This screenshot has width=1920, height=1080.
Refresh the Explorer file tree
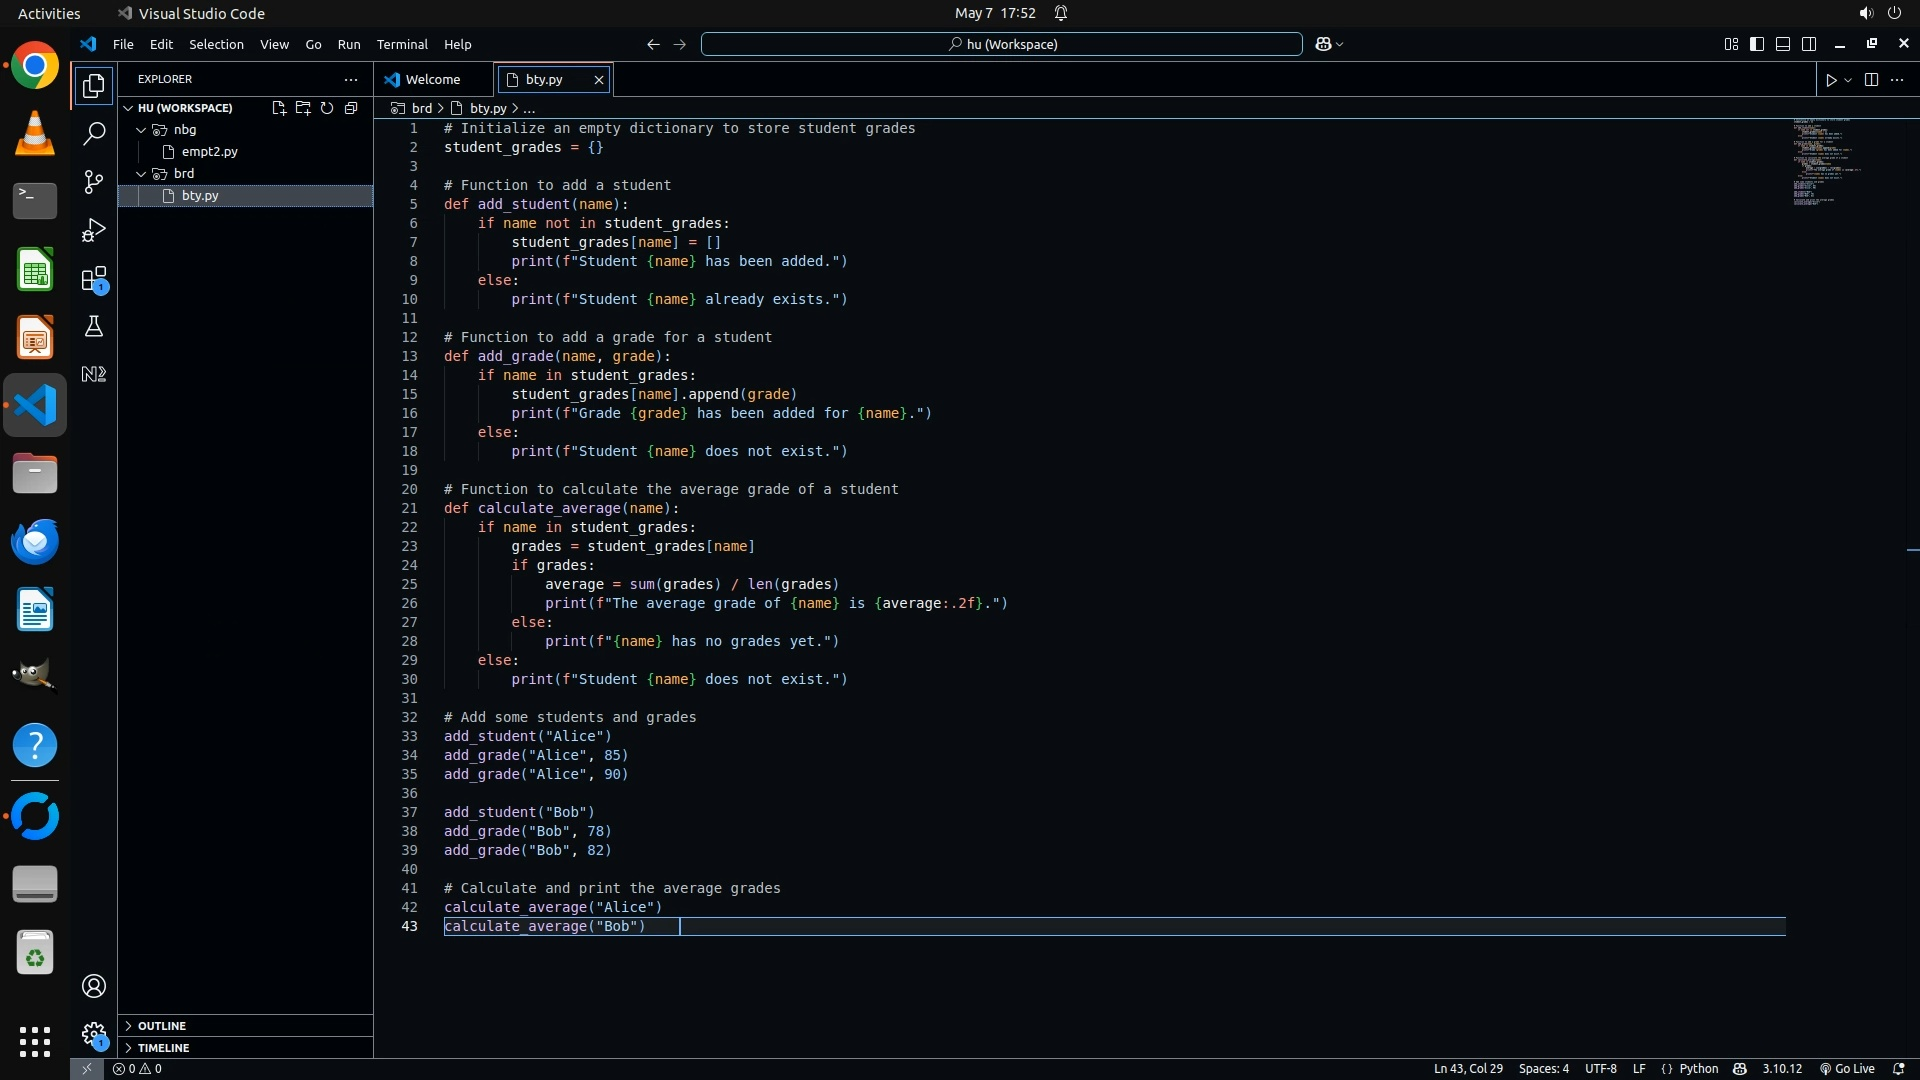click(327, 108)
